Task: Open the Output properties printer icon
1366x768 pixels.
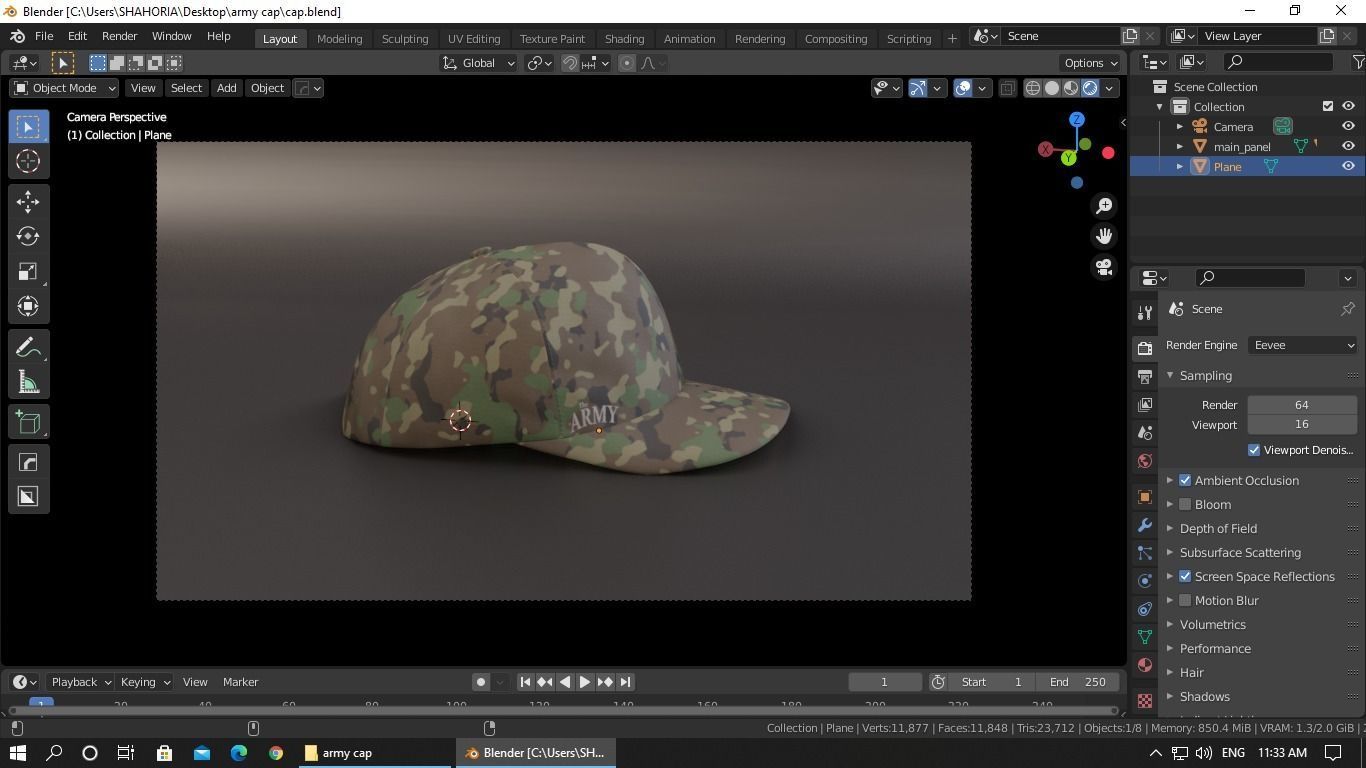Action: pos(1145,377)
